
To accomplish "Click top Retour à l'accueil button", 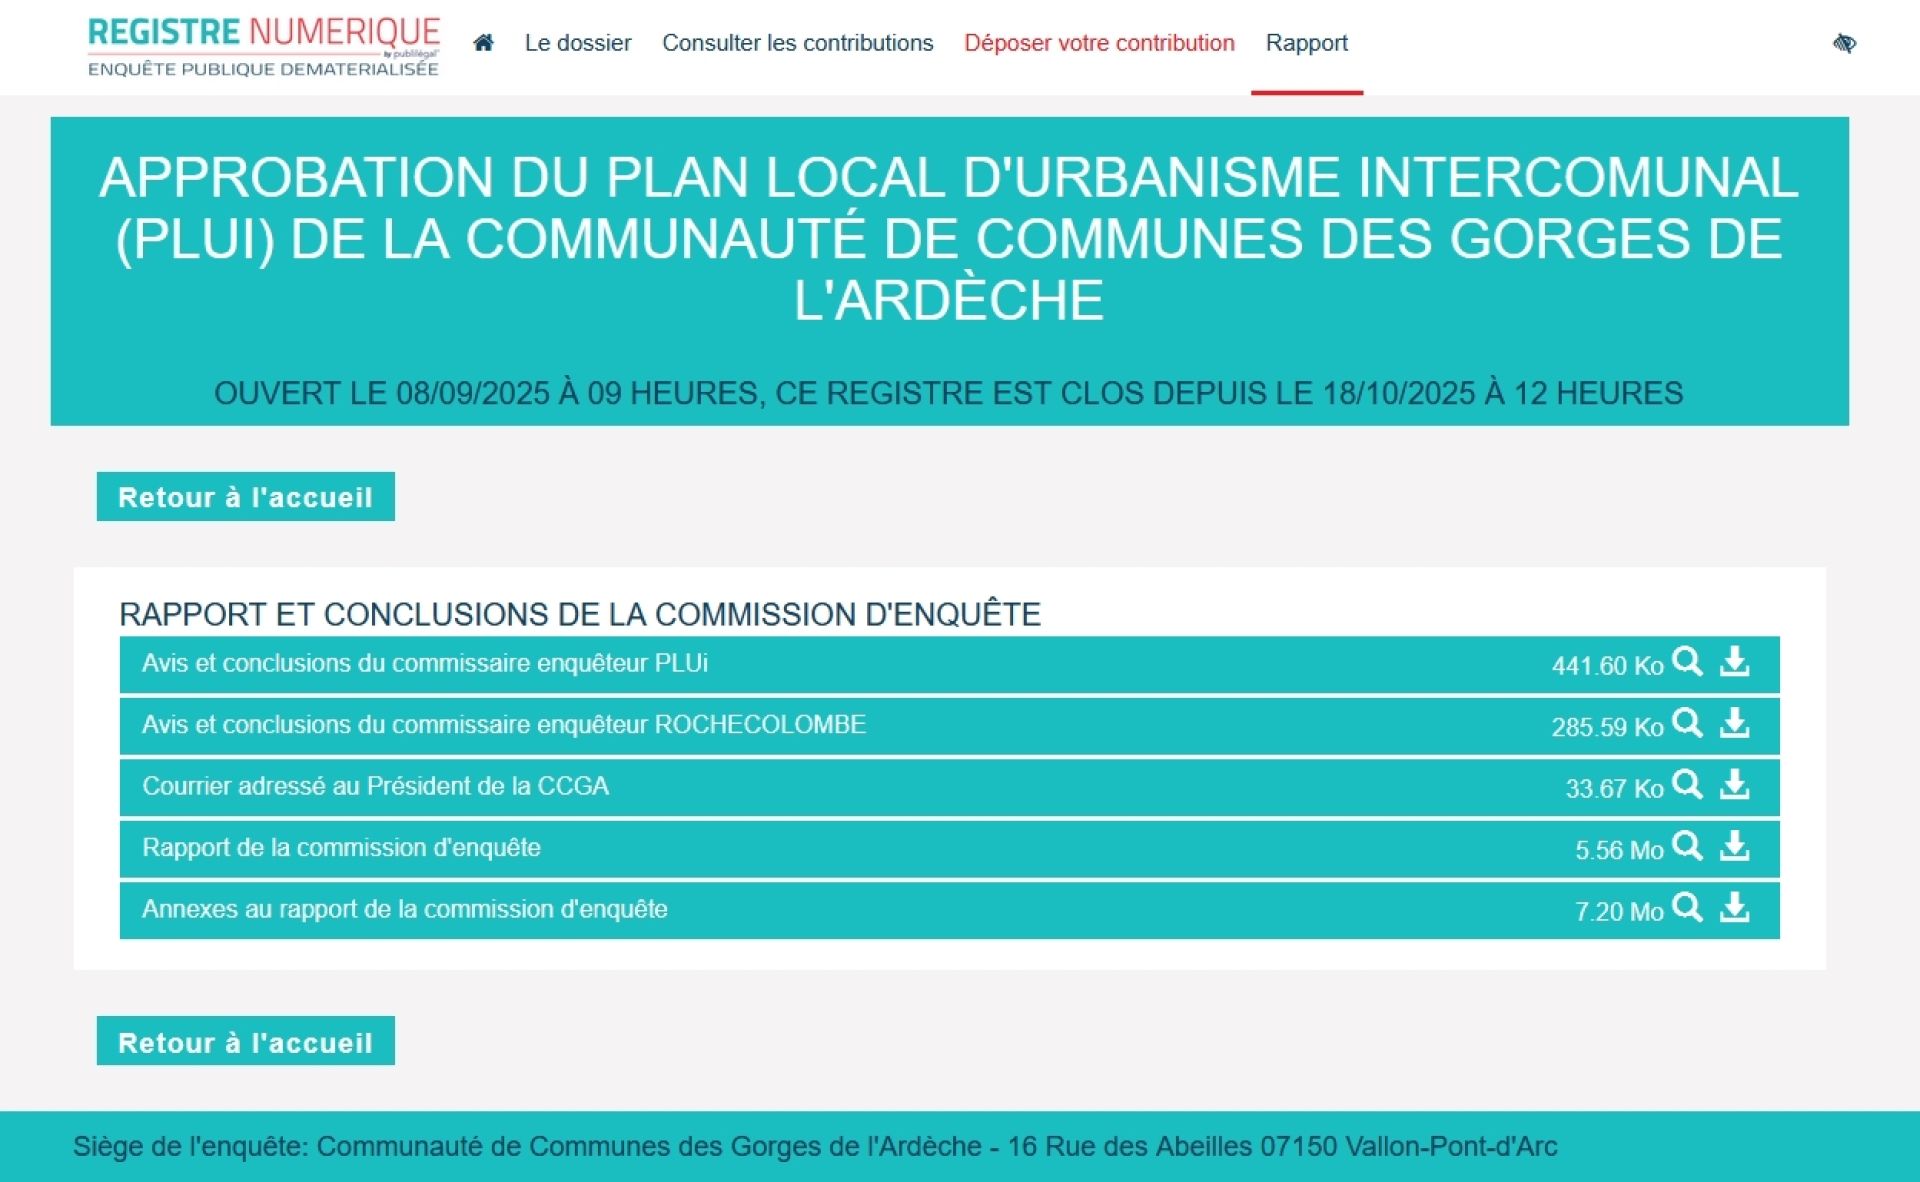I will pos(246,497).
